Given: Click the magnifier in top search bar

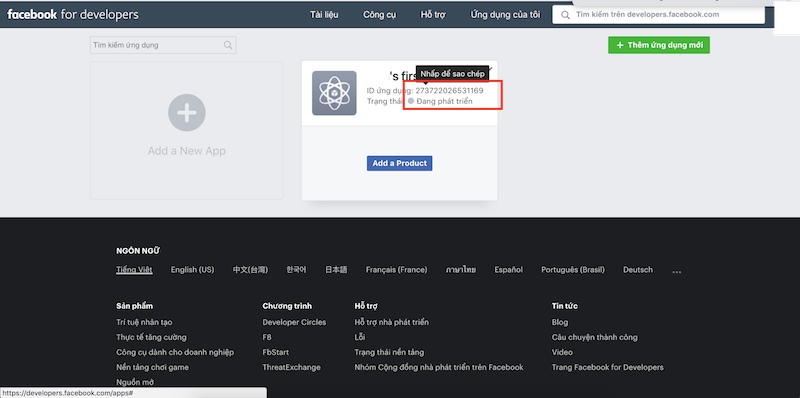Looking at the screenshot, I should tap(565, 15).
